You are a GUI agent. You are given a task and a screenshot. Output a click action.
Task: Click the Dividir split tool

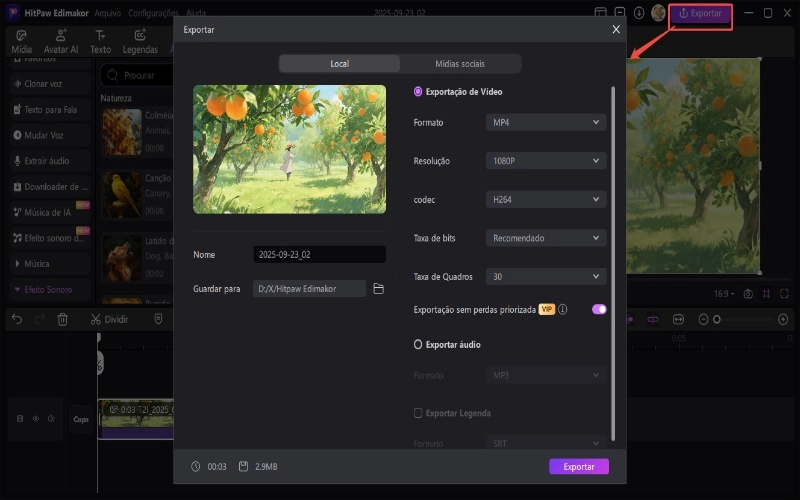click(109, 319)
